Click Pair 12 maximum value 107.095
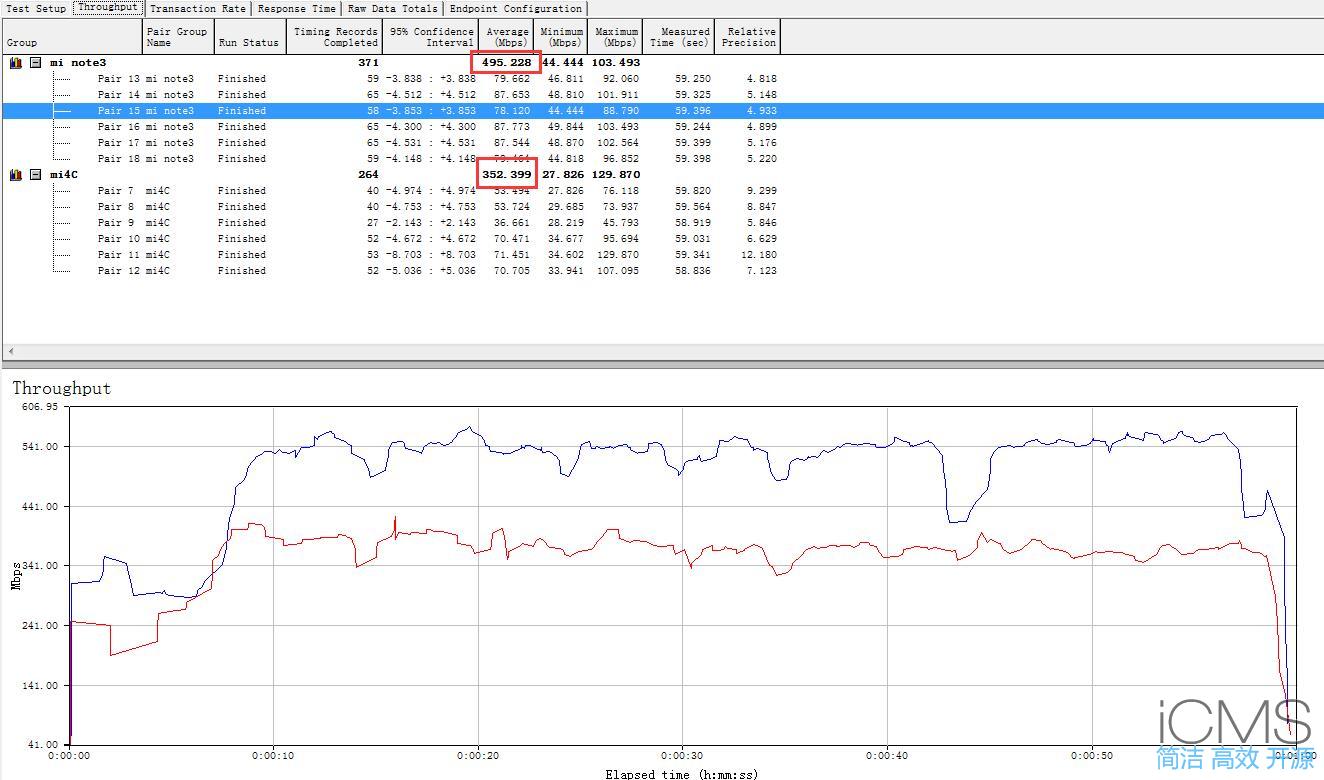 pos(617,271)
